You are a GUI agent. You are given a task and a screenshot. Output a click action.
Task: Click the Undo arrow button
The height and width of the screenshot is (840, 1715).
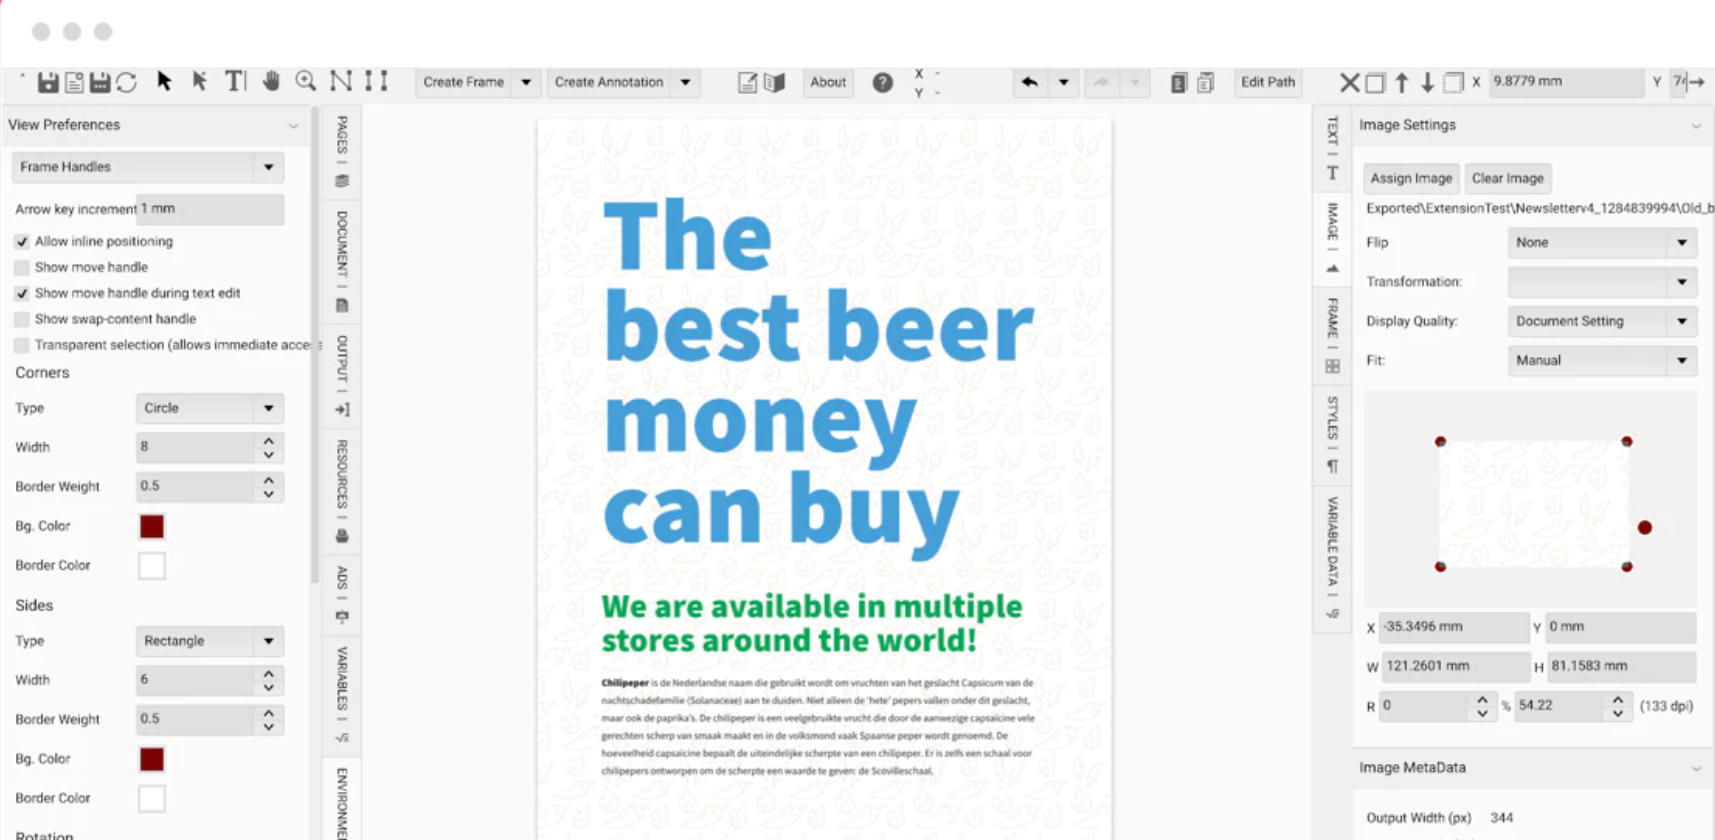(x=1029, y=82)
